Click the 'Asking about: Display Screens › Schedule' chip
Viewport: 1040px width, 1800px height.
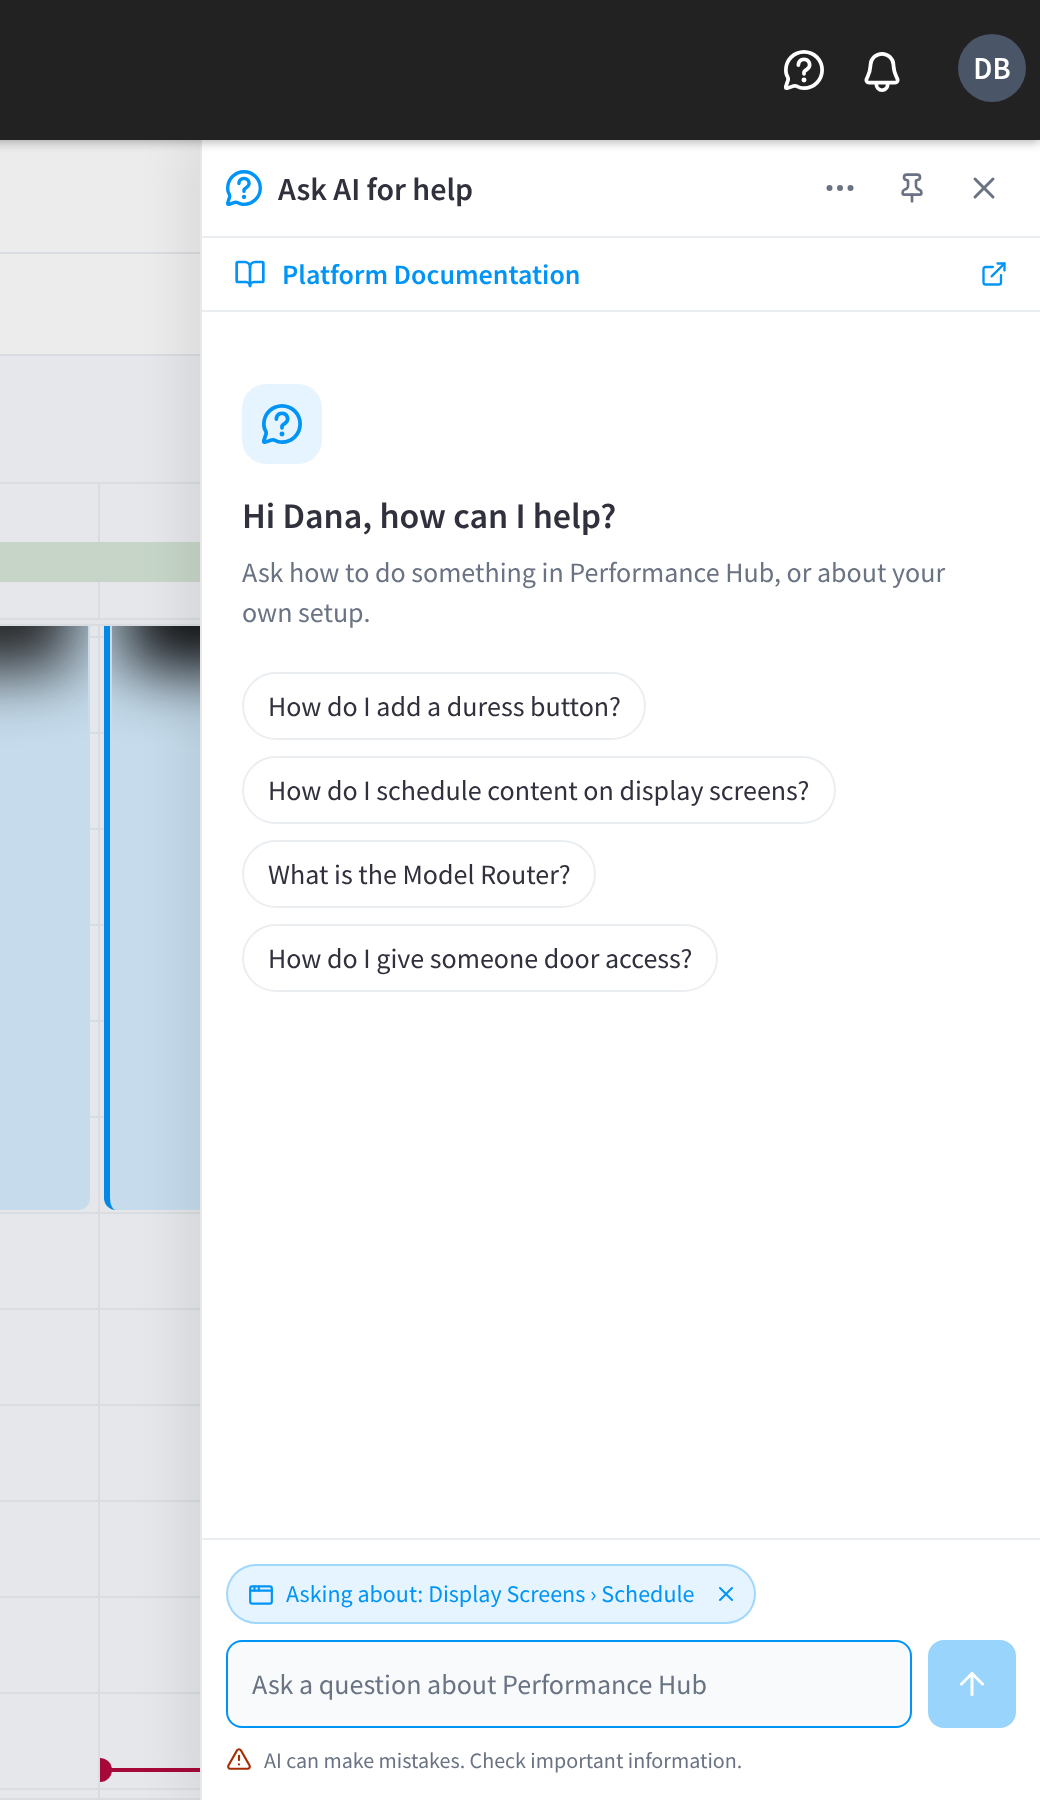tap(489, 1594)
